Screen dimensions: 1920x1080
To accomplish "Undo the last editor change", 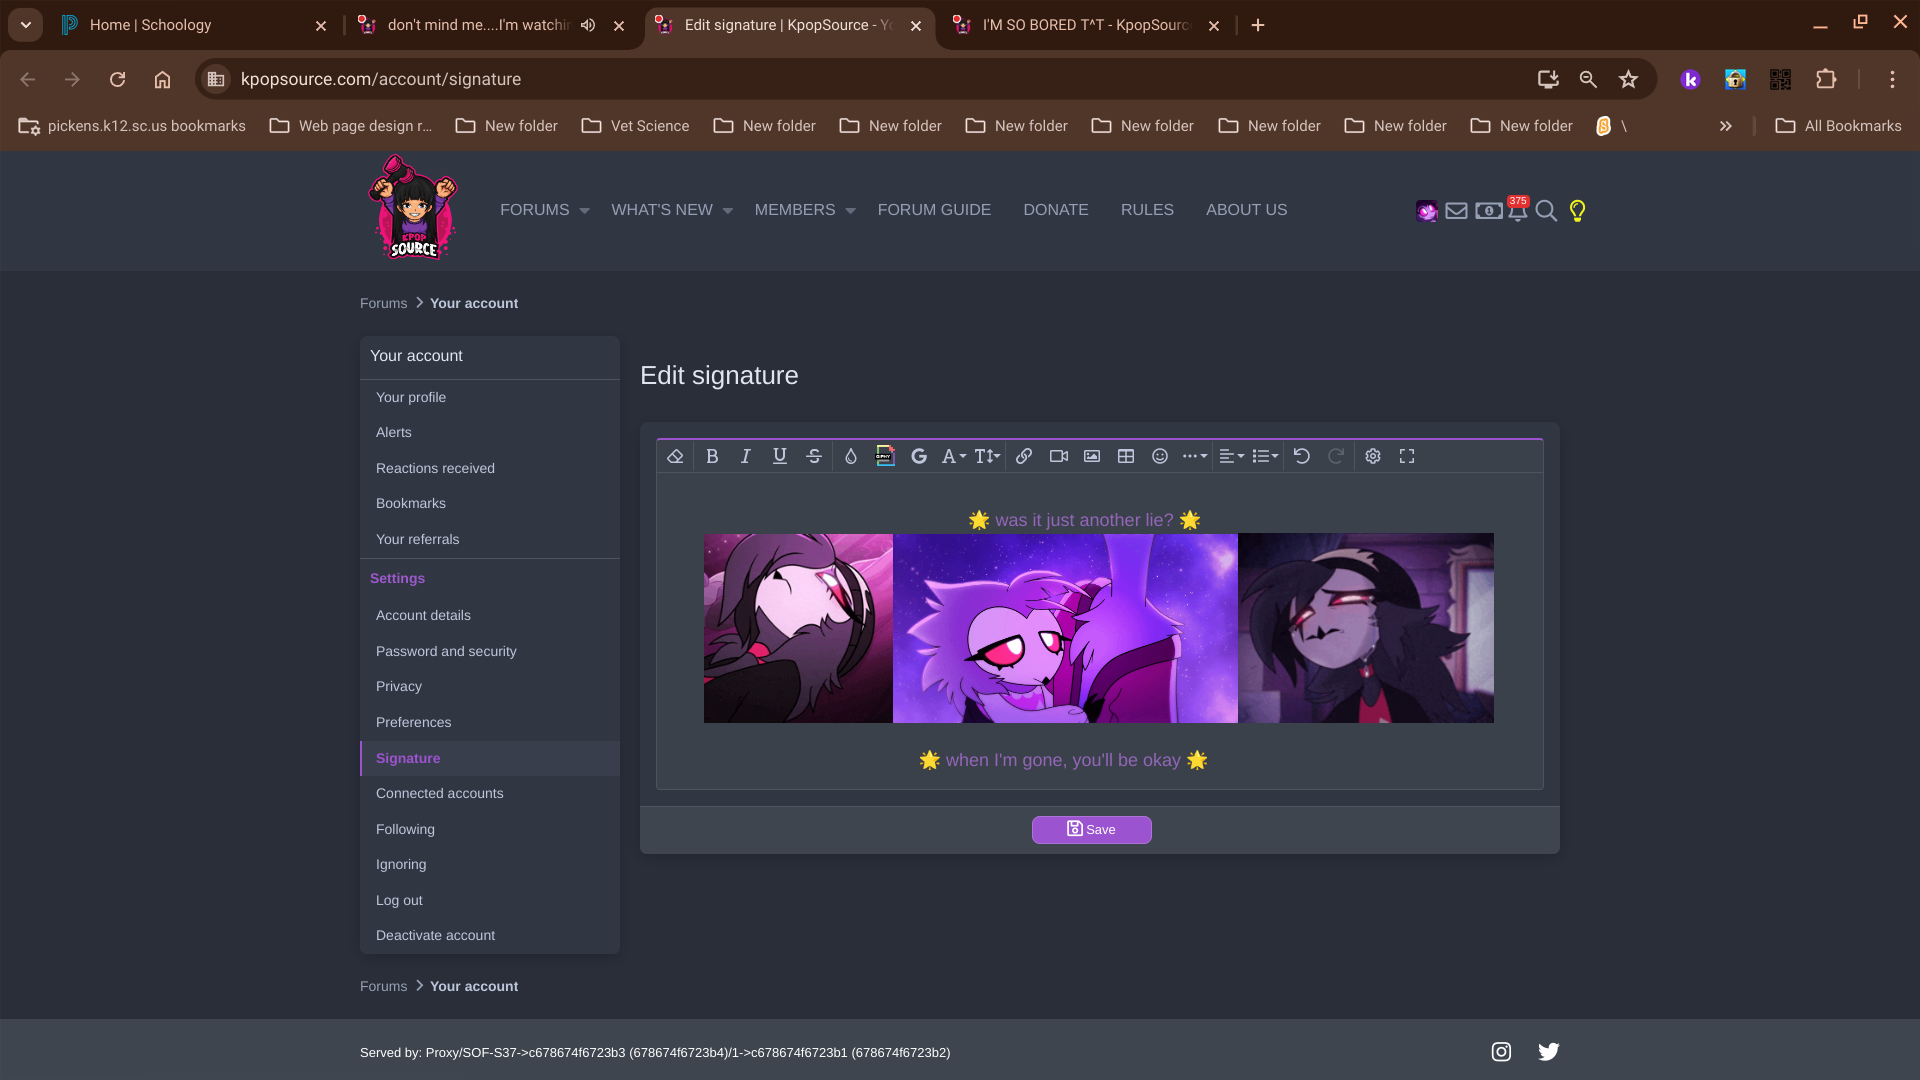I will pyautogui.click(x=1302, y=456).
